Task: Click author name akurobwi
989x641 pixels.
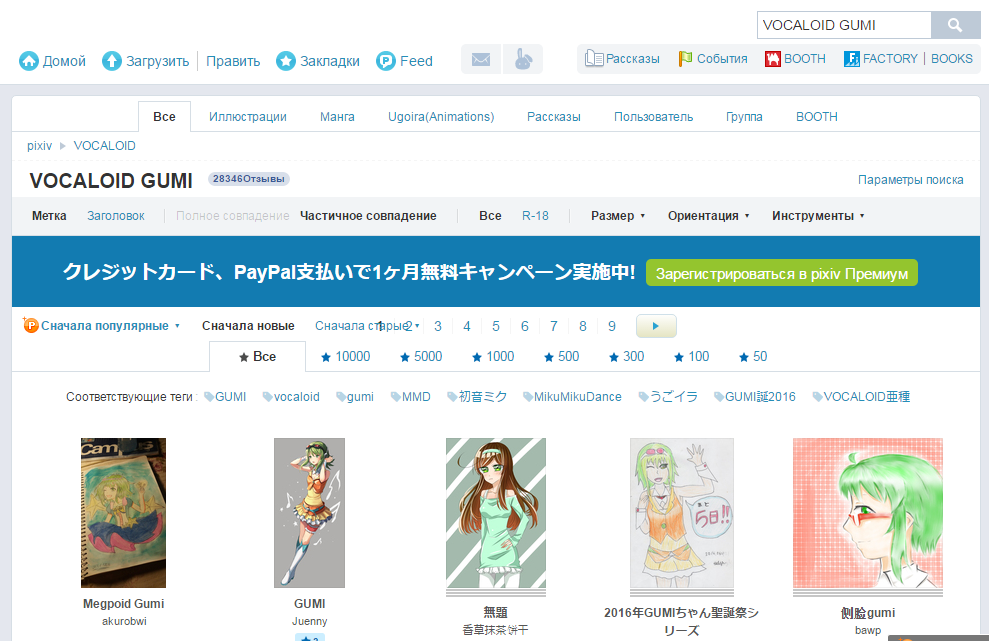Action: pos(124,621)
